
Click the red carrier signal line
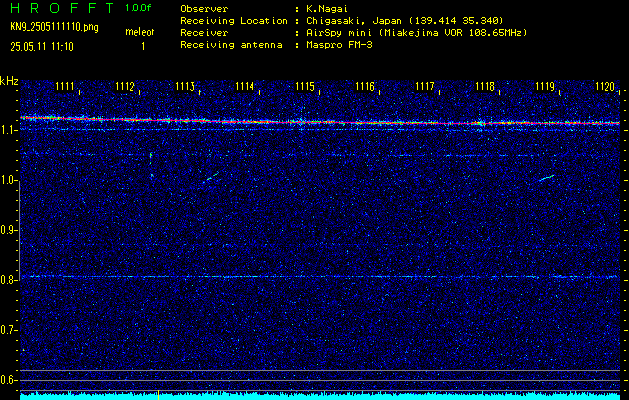[x=320, y=121]
